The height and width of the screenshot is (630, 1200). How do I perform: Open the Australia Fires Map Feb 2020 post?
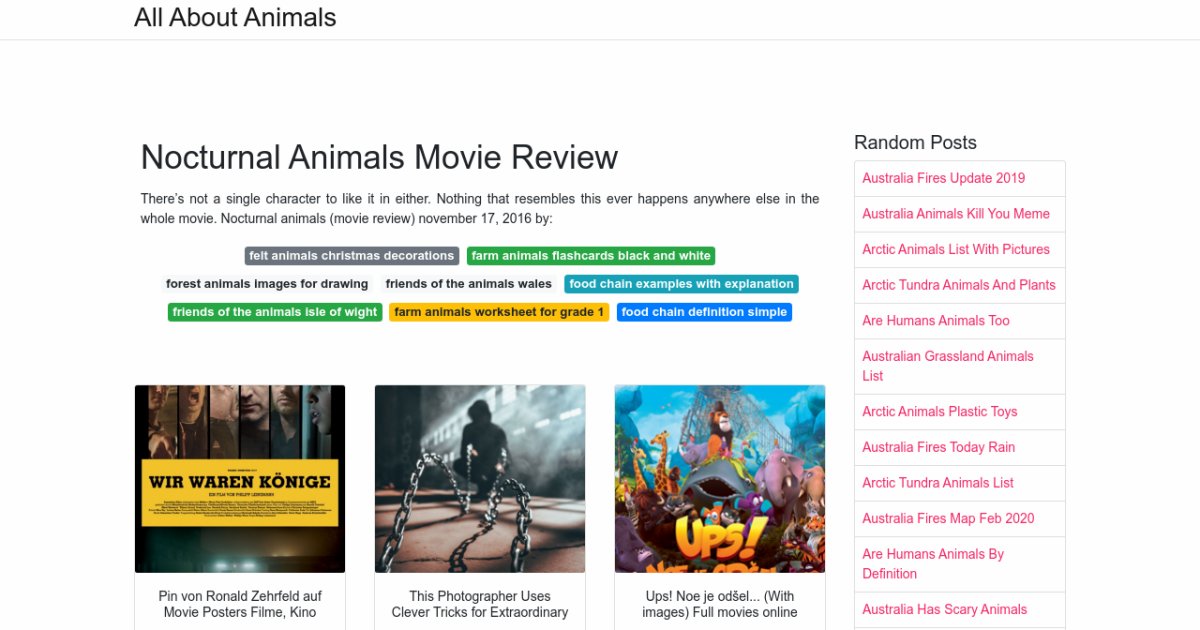point(948,518)
